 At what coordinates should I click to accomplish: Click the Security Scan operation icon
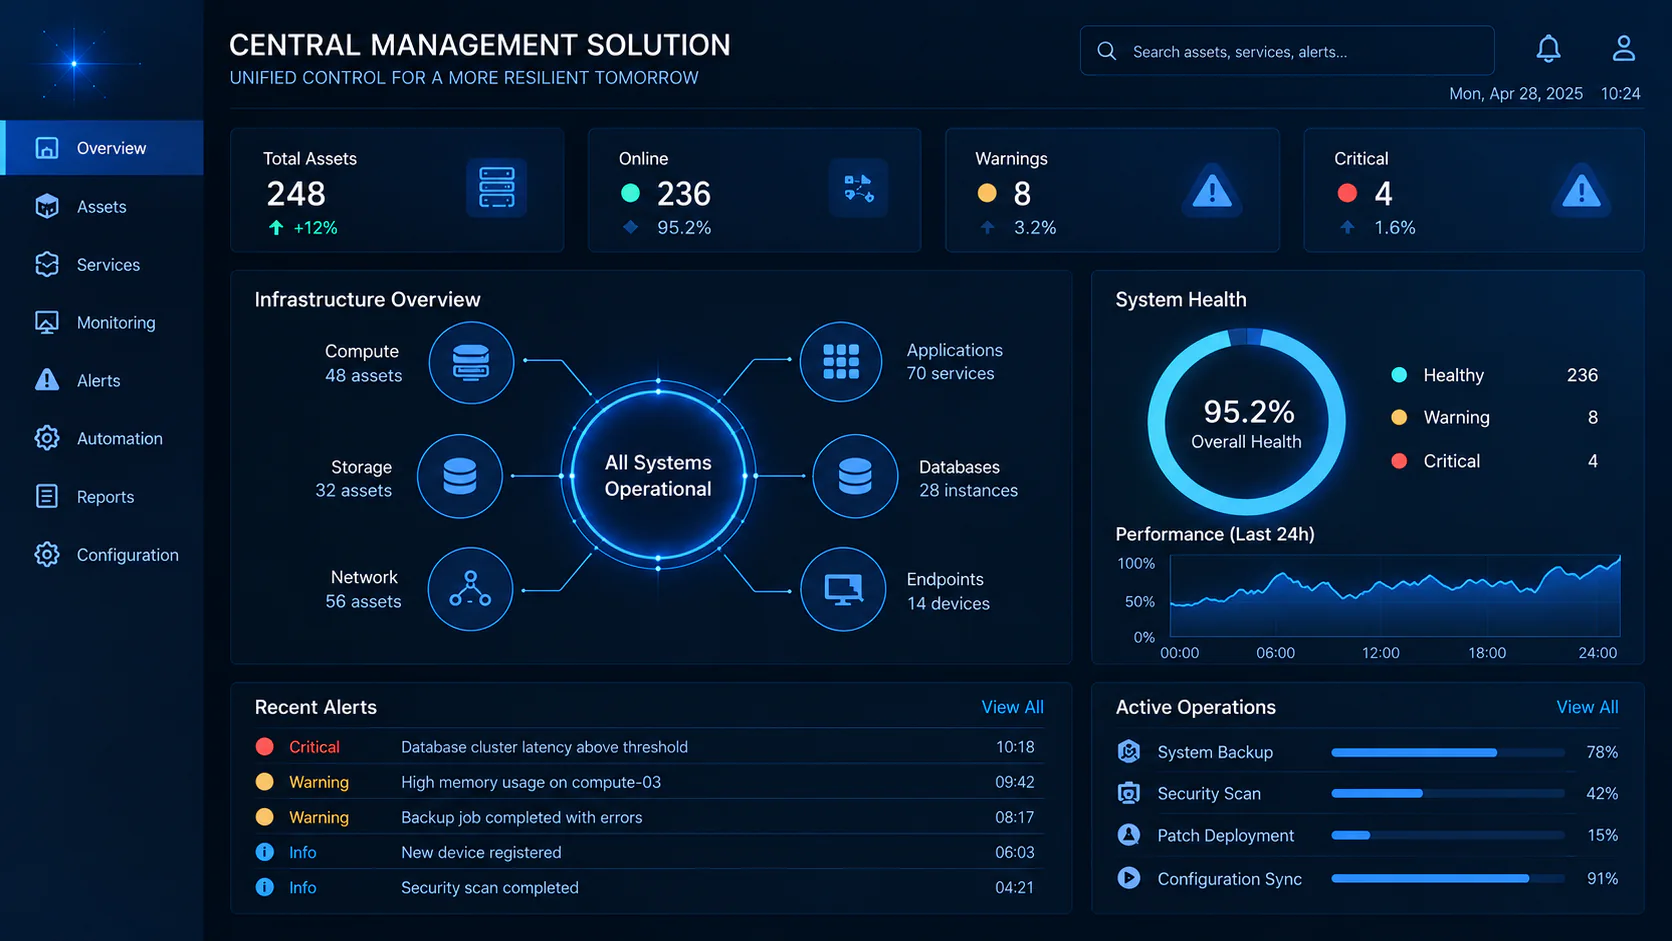(1129, 793)
